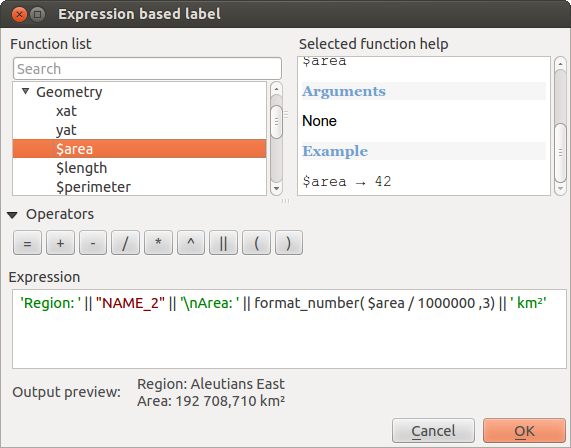Cancel the expression dialog
This screenshot has height=448, width=571.
[x=433, y=431]
